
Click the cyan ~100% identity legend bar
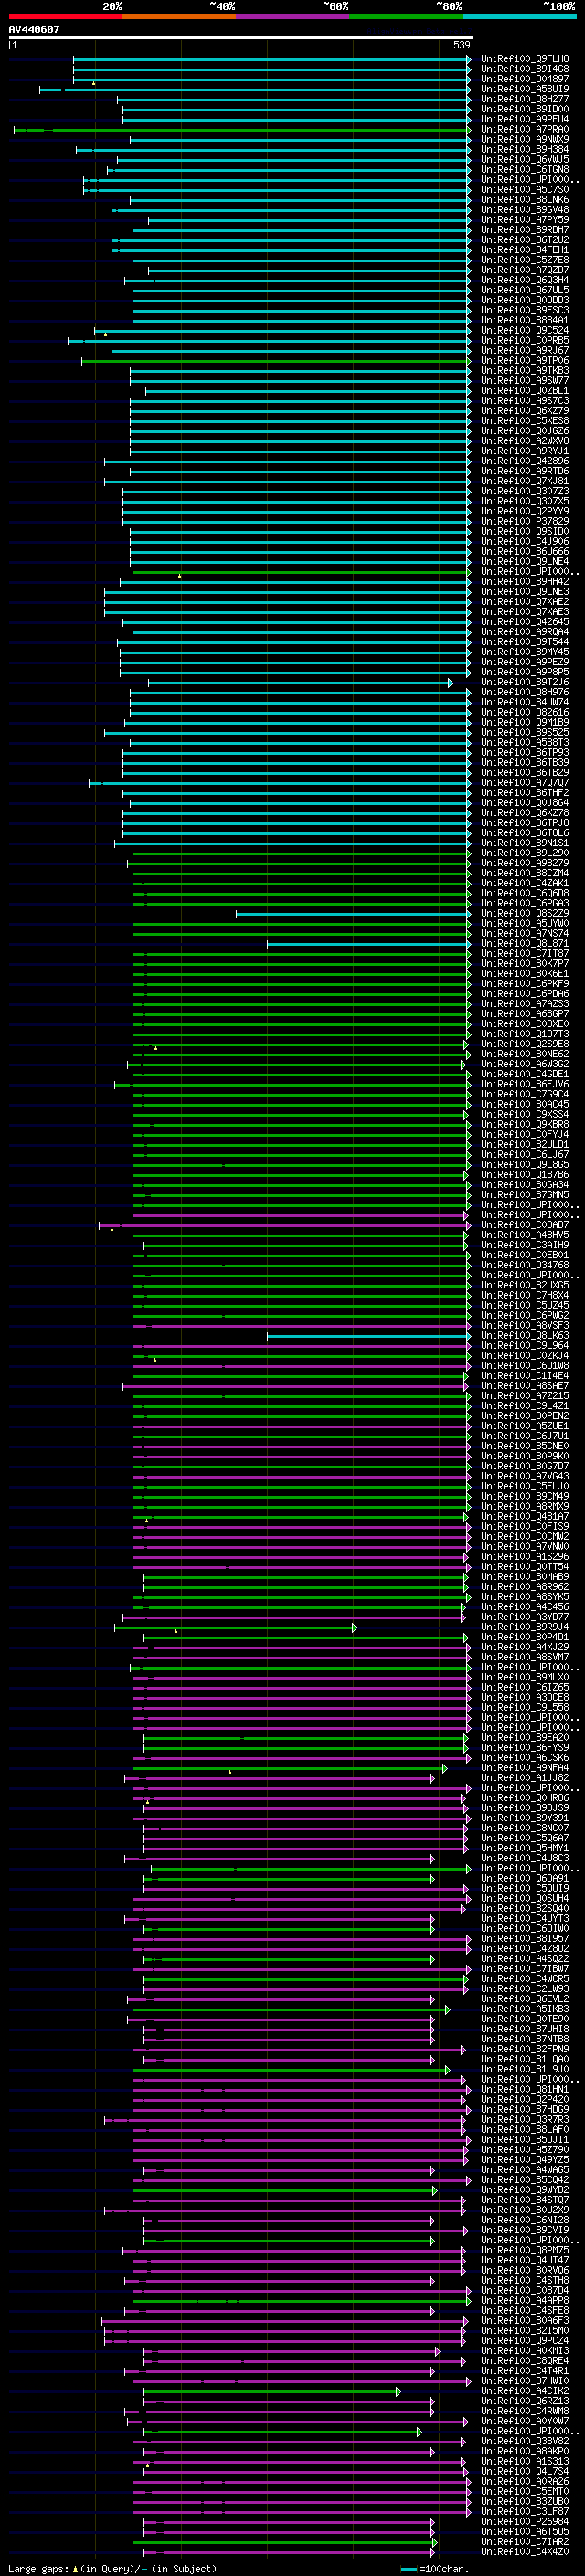point(519,18)
